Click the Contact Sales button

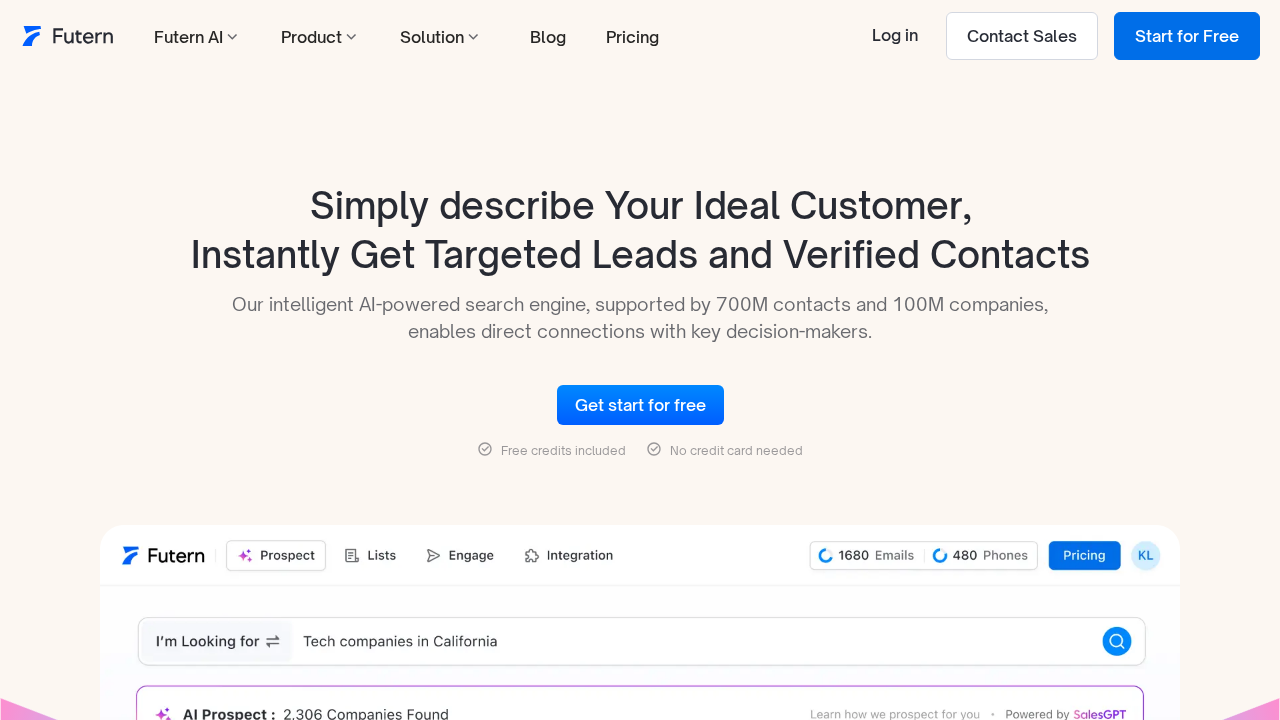point(1021,36)
